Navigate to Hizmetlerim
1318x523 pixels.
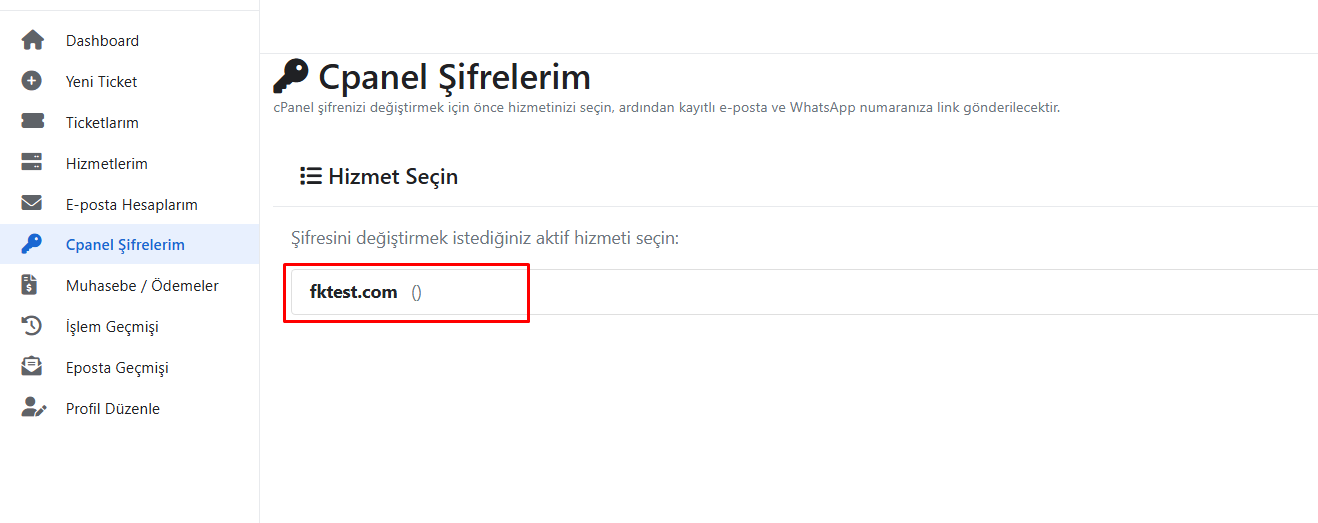click(106, 164)
